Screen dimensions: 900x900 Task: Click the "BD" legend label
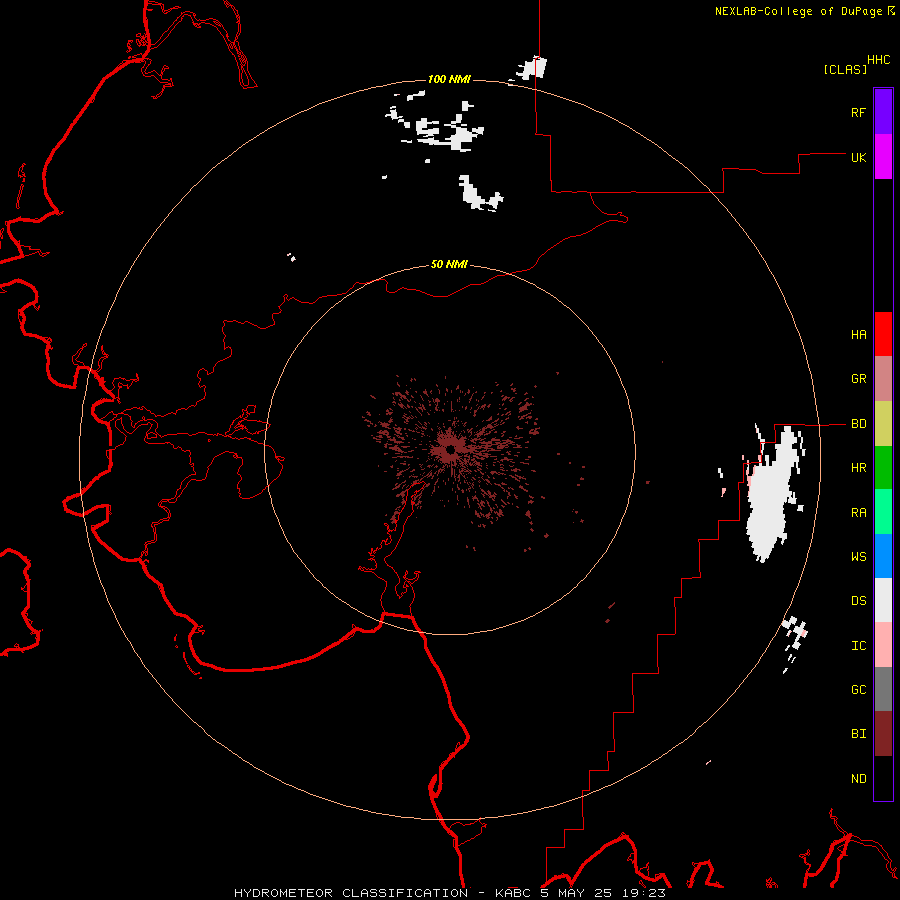point(858,424)
